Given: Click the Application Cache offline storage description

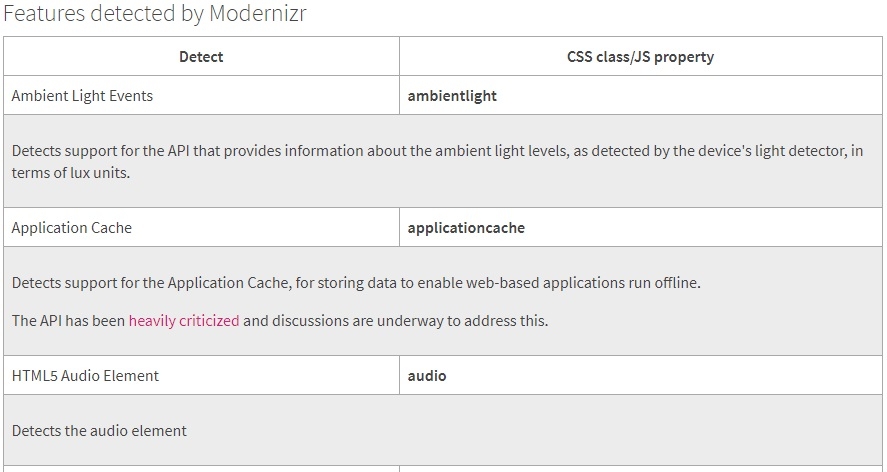Looking at the screenshot, I should pos(356,283).
